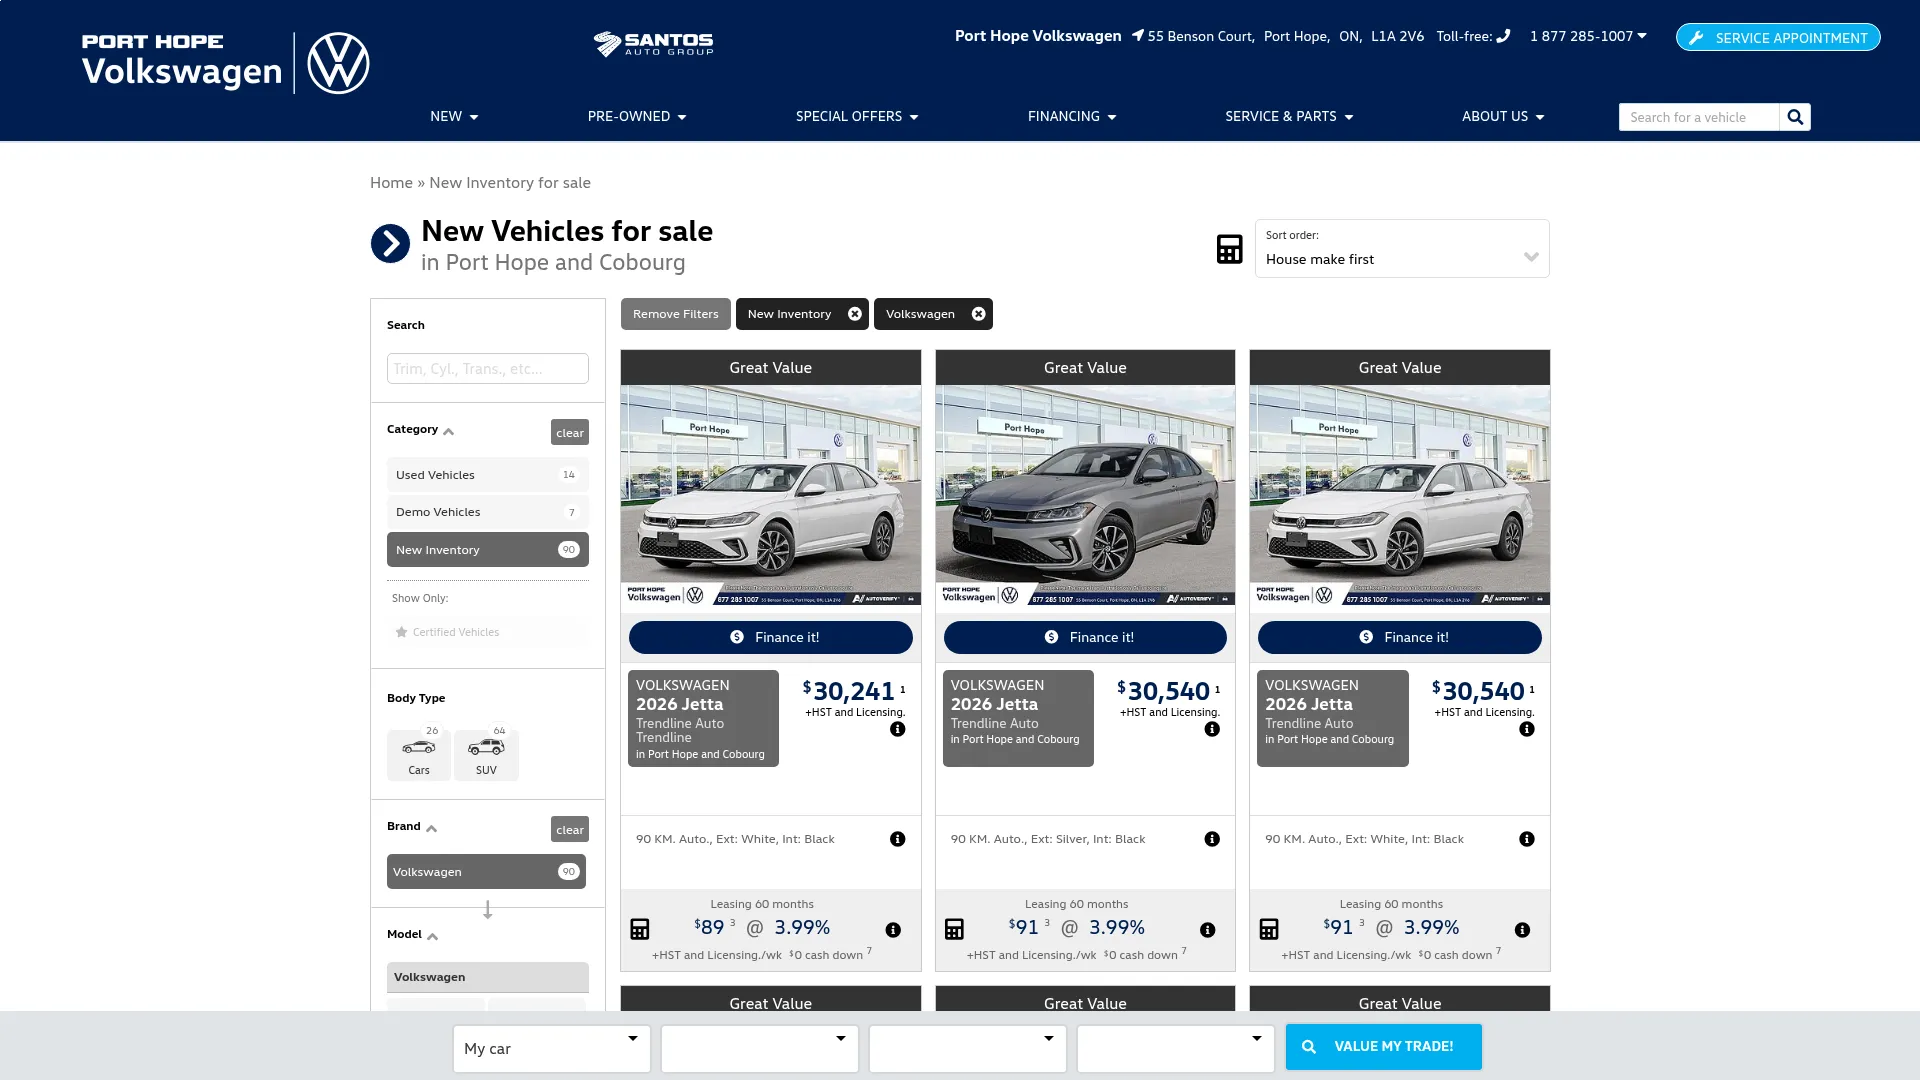The image size is (1920, 1080).
Task: Click the blue arrow icon beside page title
Action: pyautogui.click(x=390, y=243)
